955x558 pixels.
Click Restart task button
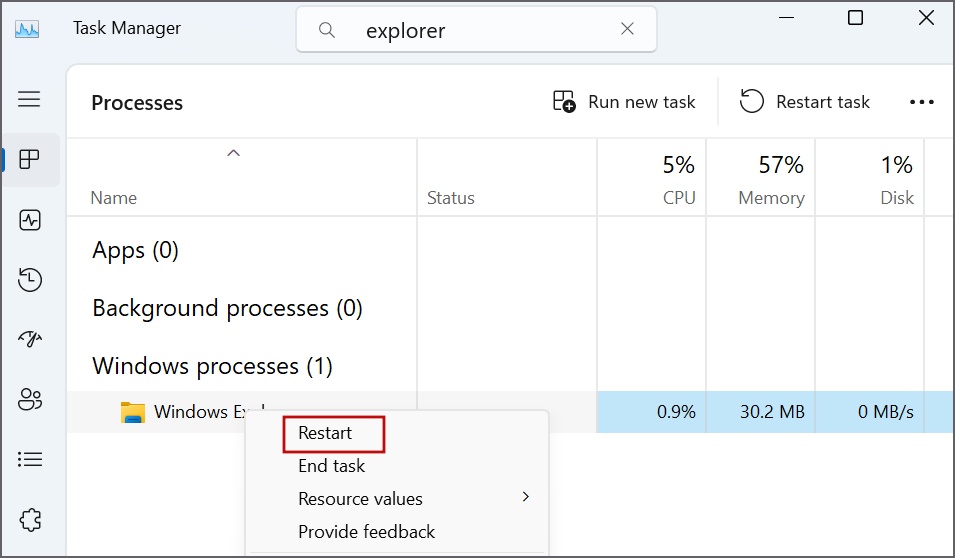point(804,102)
